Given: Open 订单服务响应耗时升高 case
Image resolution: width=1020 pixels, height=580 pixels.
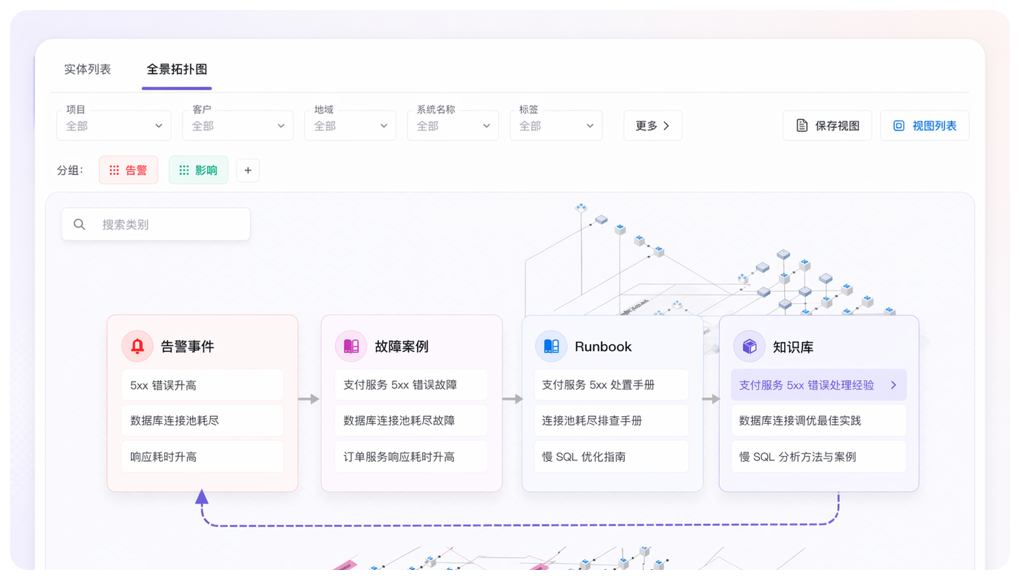Looking at the screenshot, I should point(411,457).
